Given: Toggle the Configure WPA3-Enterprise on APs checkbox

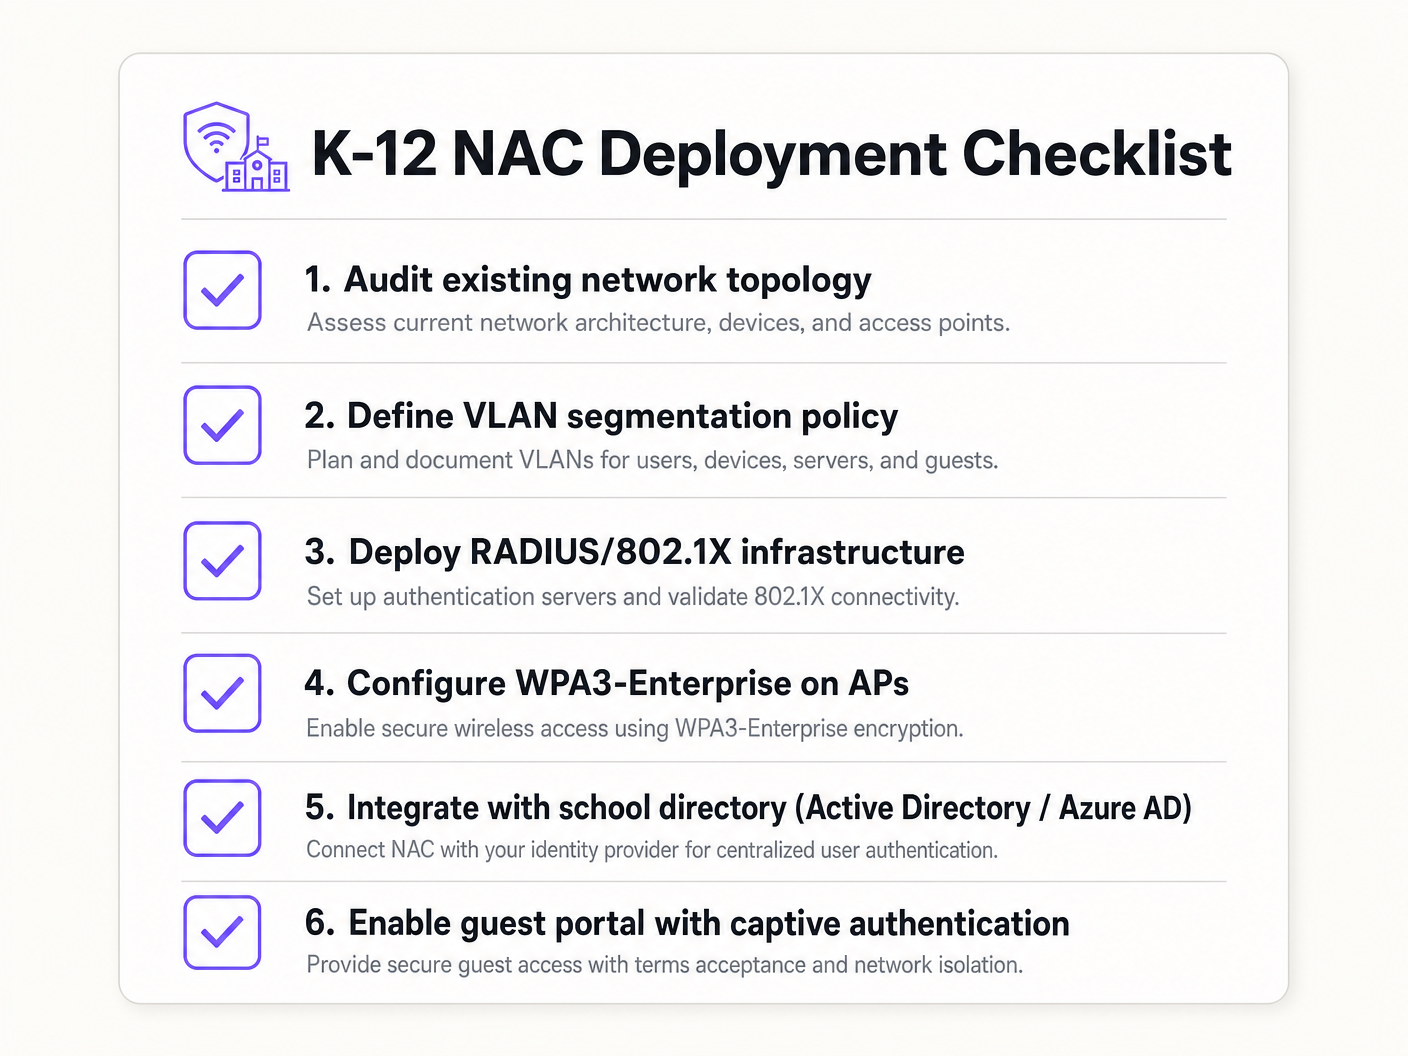Looking at the screenshot, I should coord(222,693).
